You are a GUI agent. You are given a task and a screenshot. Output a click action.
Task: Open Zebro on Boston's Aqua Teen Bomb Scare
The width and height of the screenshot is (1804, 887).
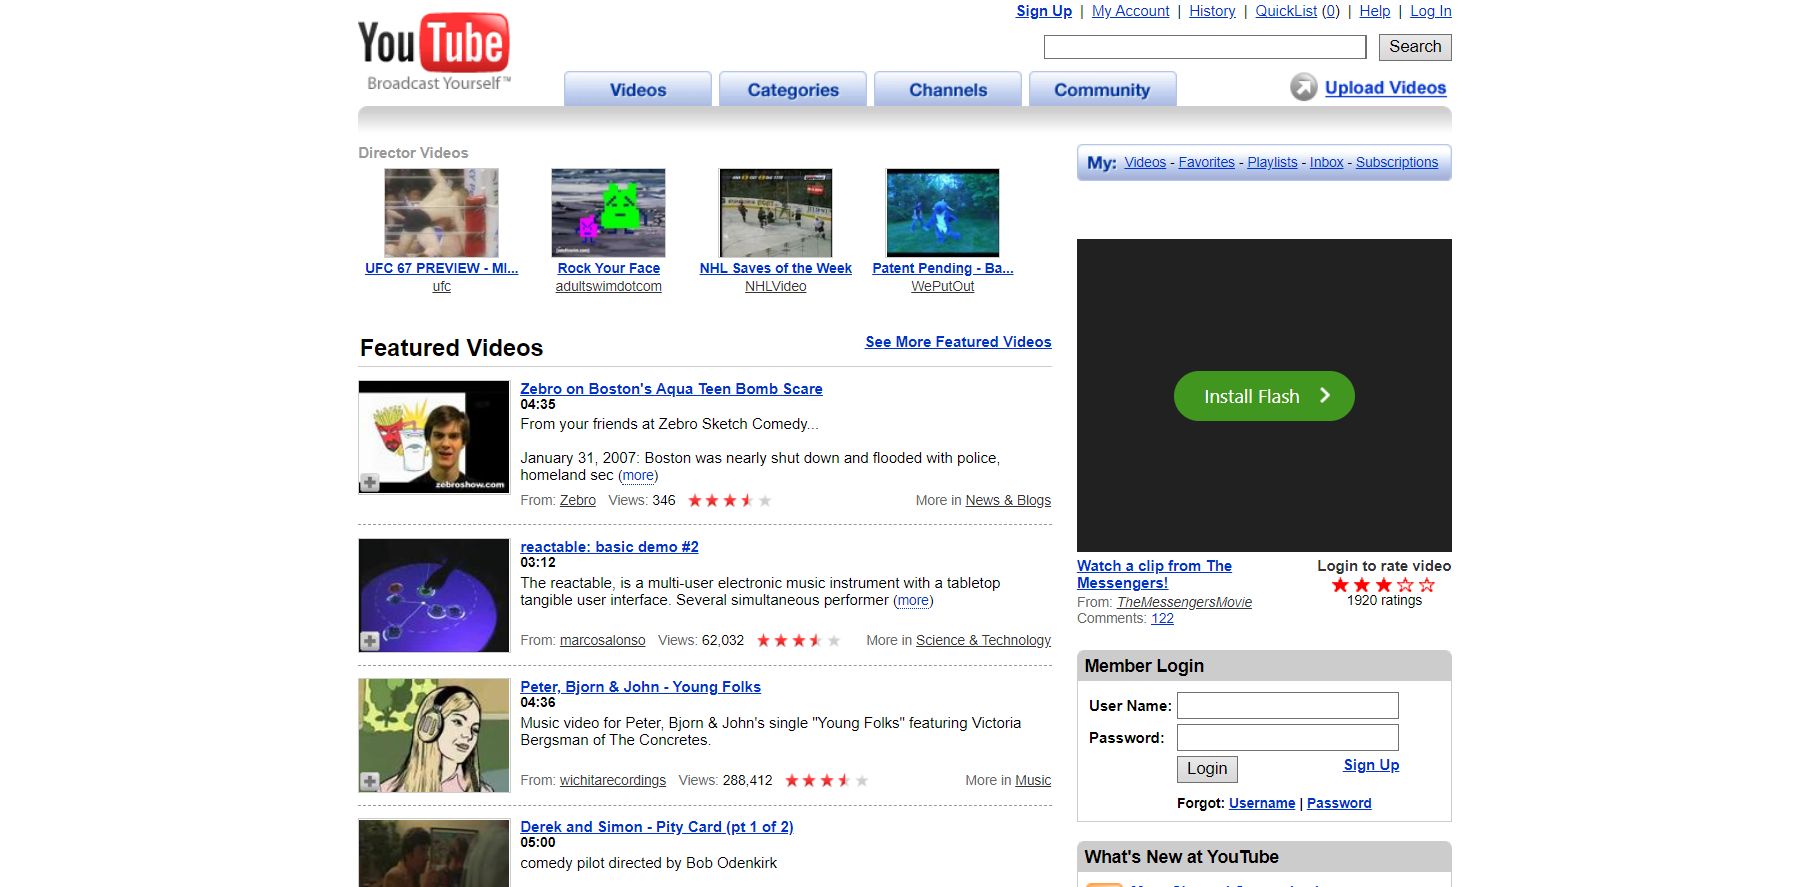tap(671, 389)
